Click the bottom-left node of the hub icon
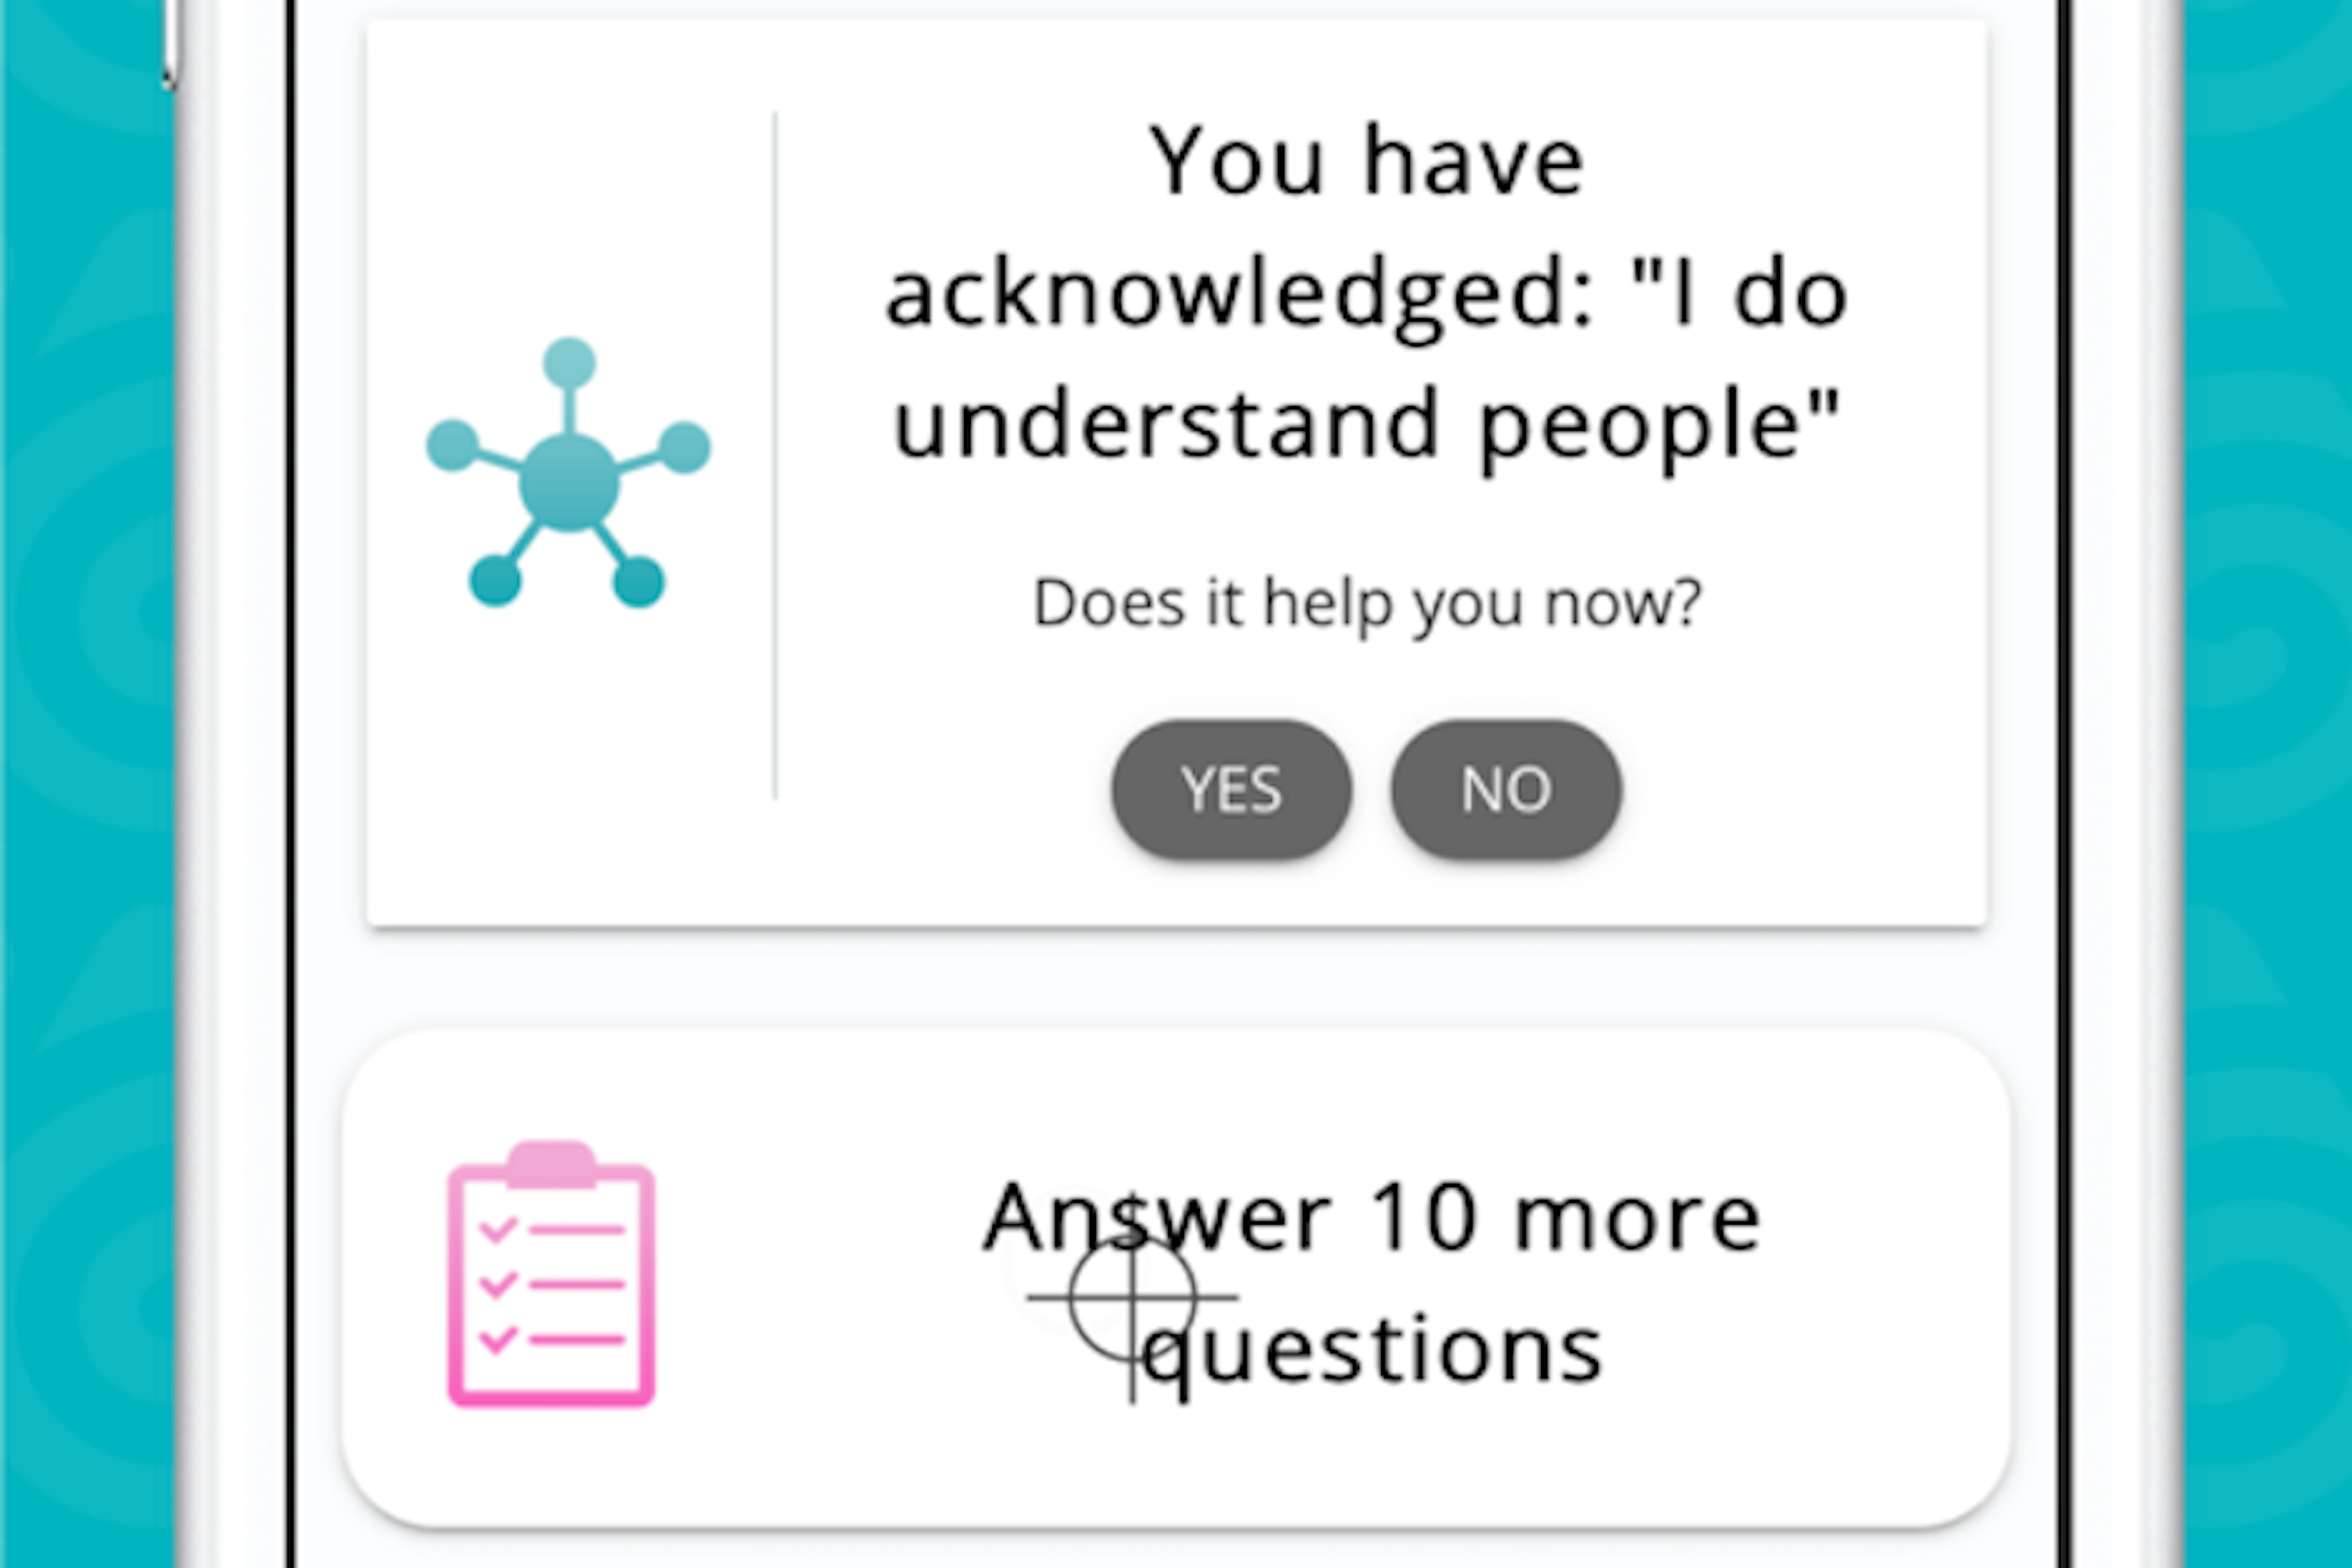 (497, 580)
